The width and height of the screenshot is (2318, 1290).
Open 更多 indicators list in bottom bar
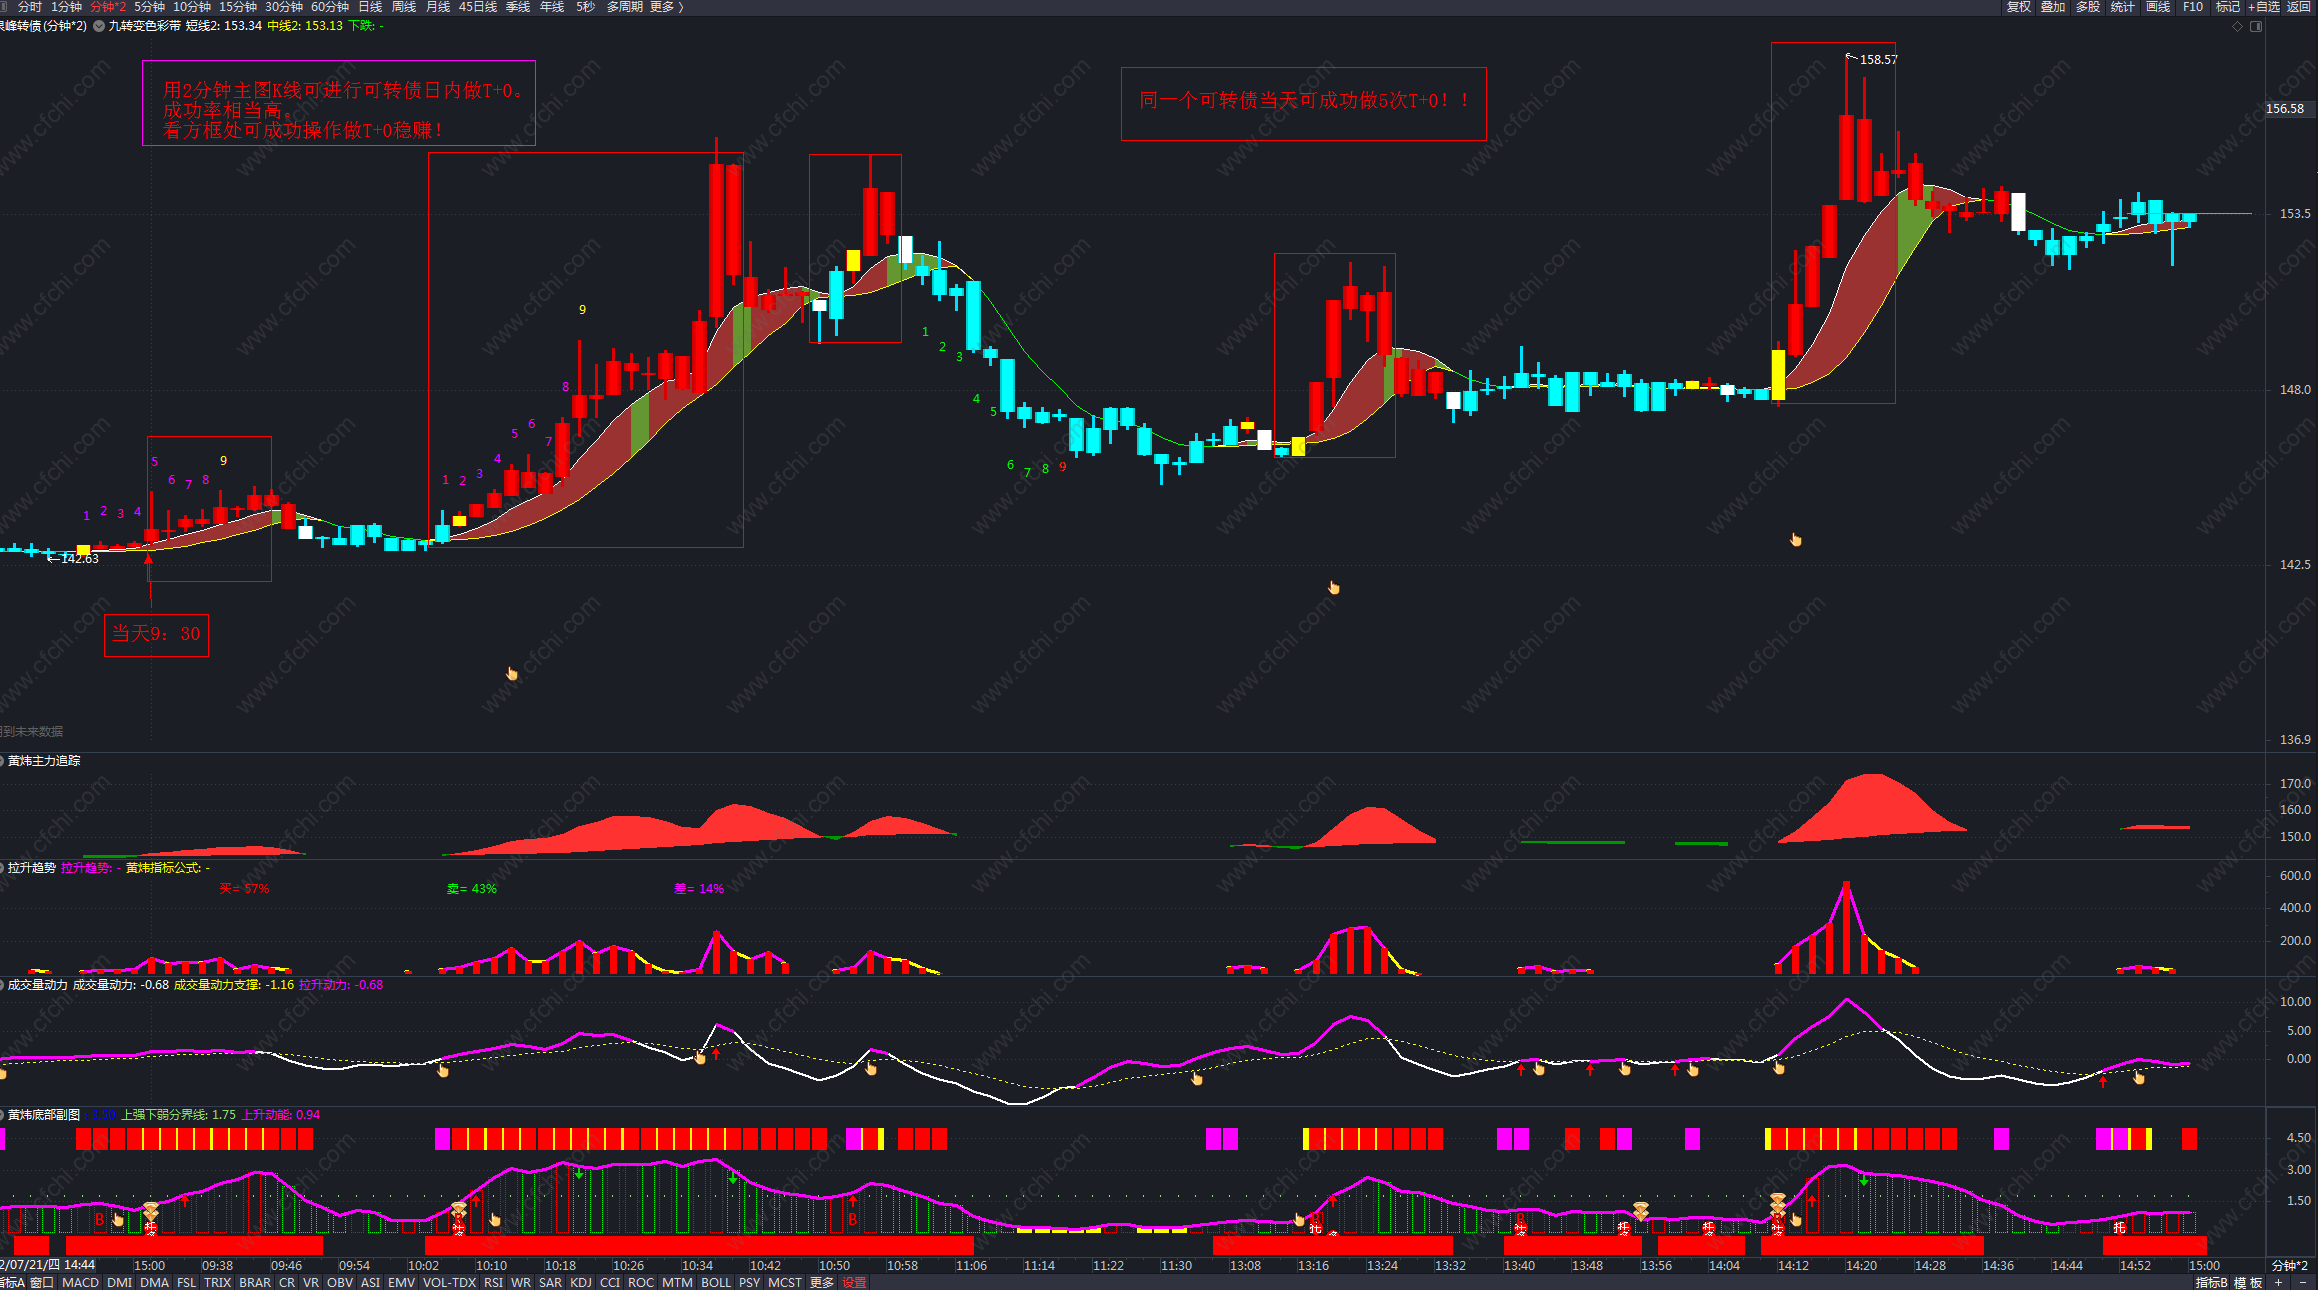(x=821, y=1282)
